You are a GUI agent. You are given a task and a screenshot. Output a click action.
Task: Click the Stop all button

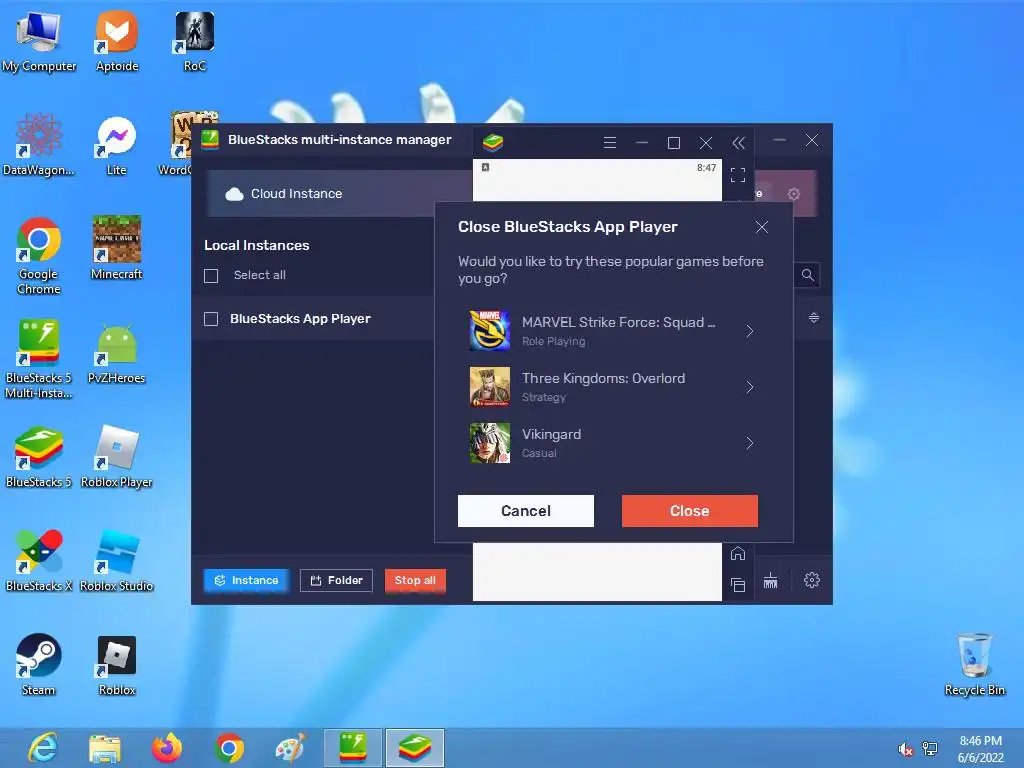pyautogui.click(x=415, y=580)
